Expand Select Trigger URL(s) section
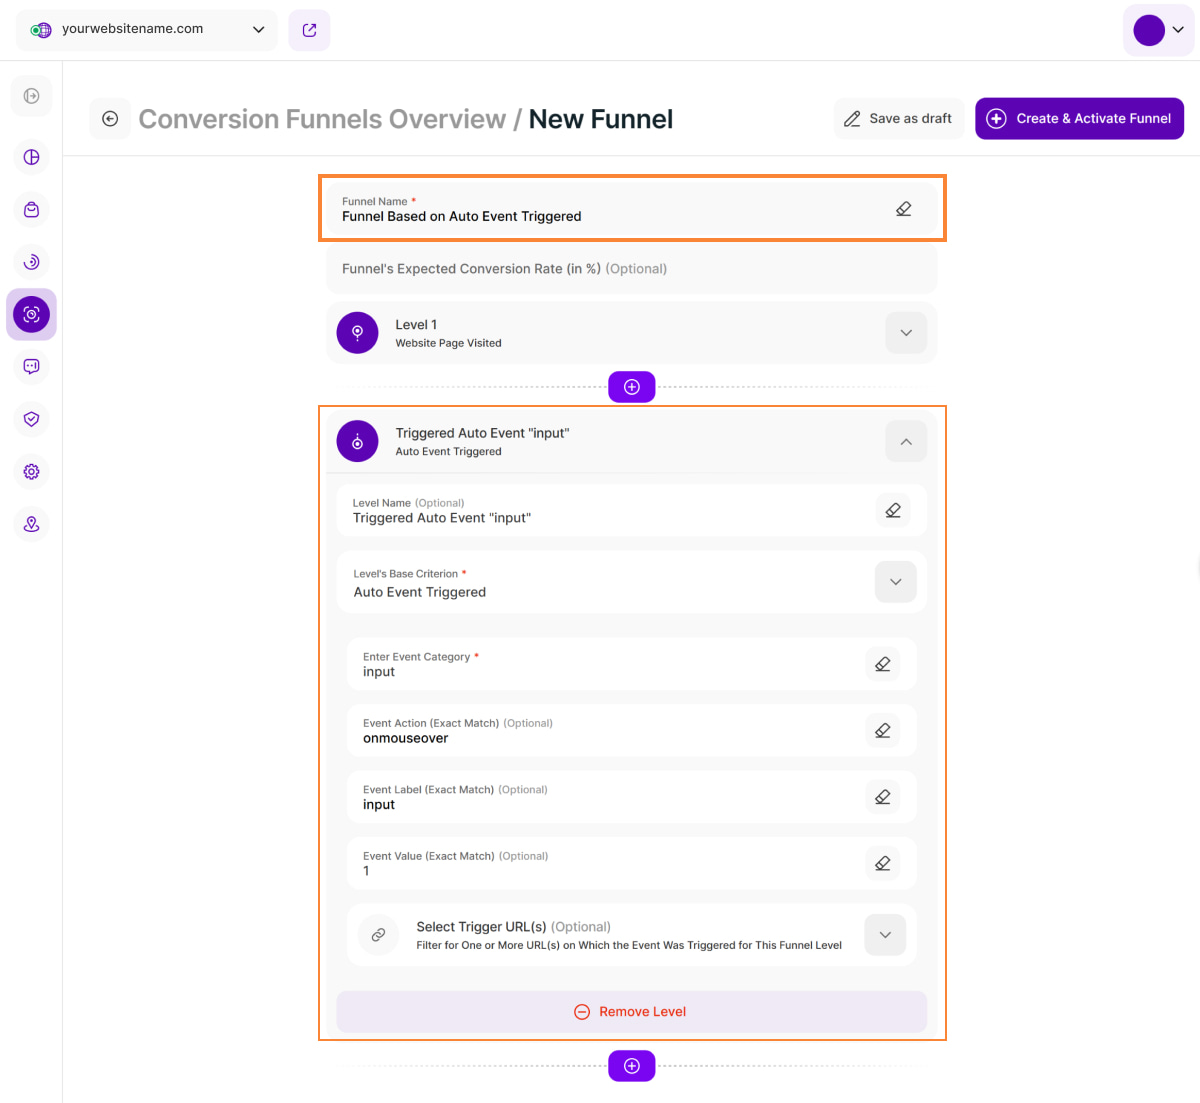Screen dimensions: 1200x1103 tap(884, 935)
